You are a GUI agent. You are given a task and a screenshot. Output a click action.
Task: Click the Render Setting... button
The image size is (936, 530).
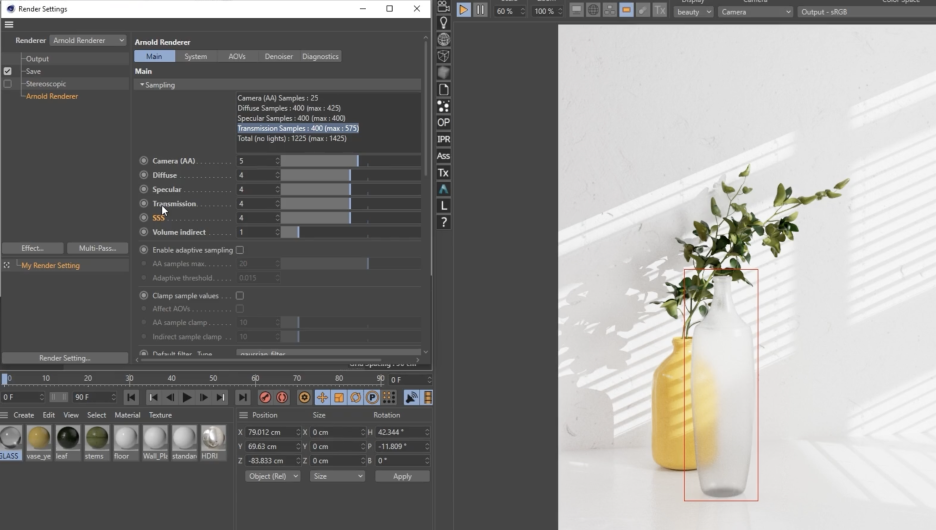click(65, 358)
